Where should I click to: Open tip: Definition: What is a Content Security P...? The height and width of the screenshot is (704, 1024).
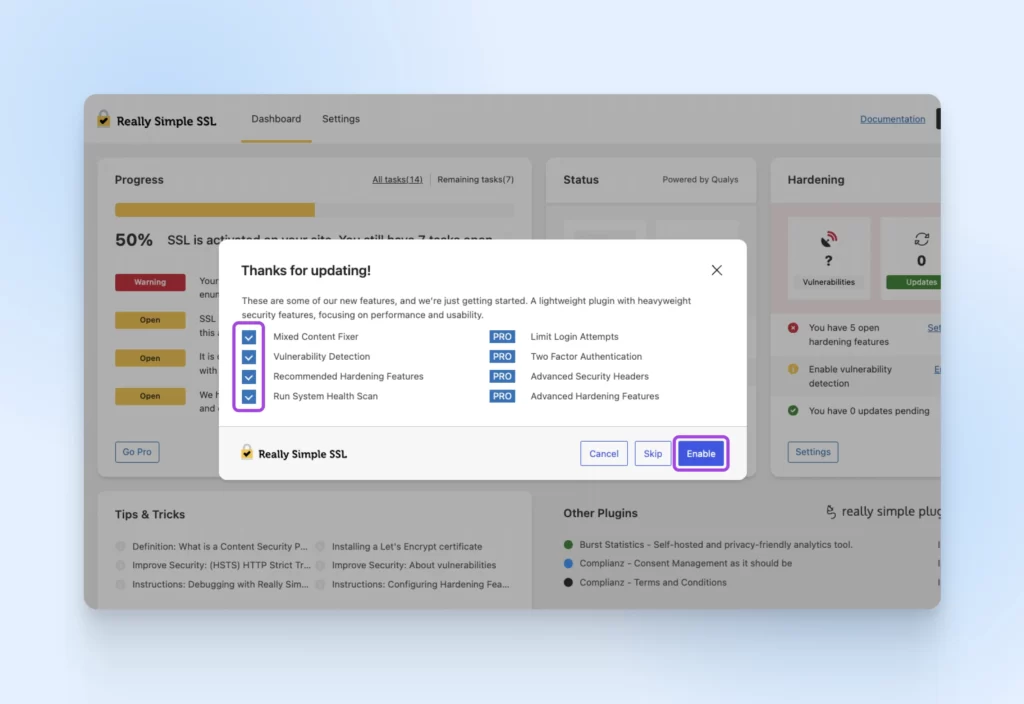[x=219, y=547]
